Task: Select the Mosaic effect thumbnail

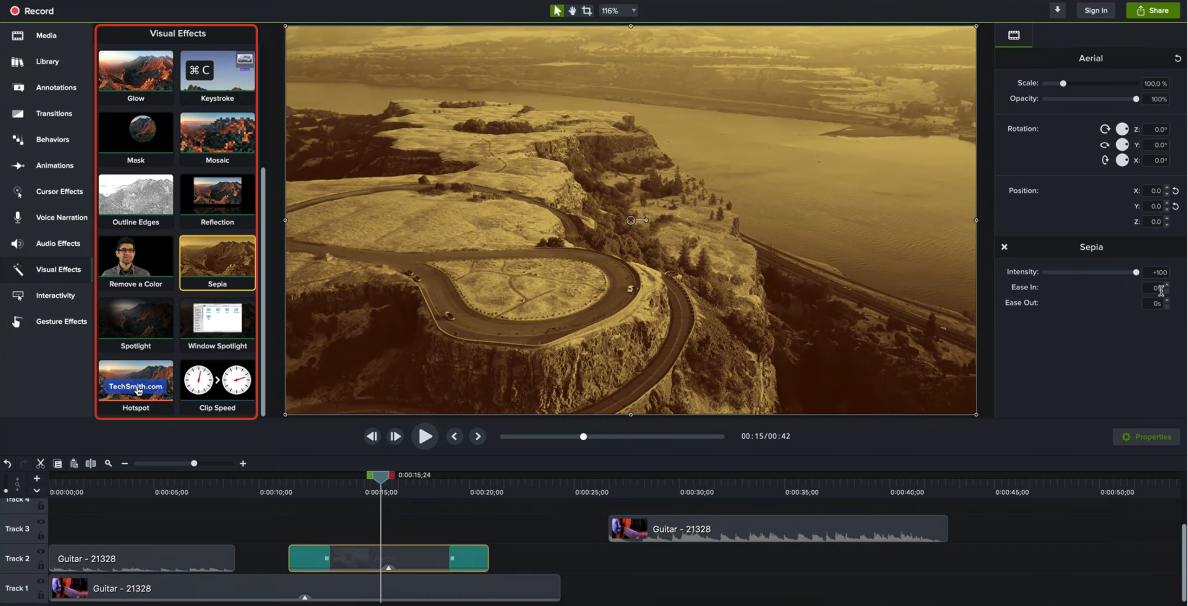Action: [x=217, y=133]
